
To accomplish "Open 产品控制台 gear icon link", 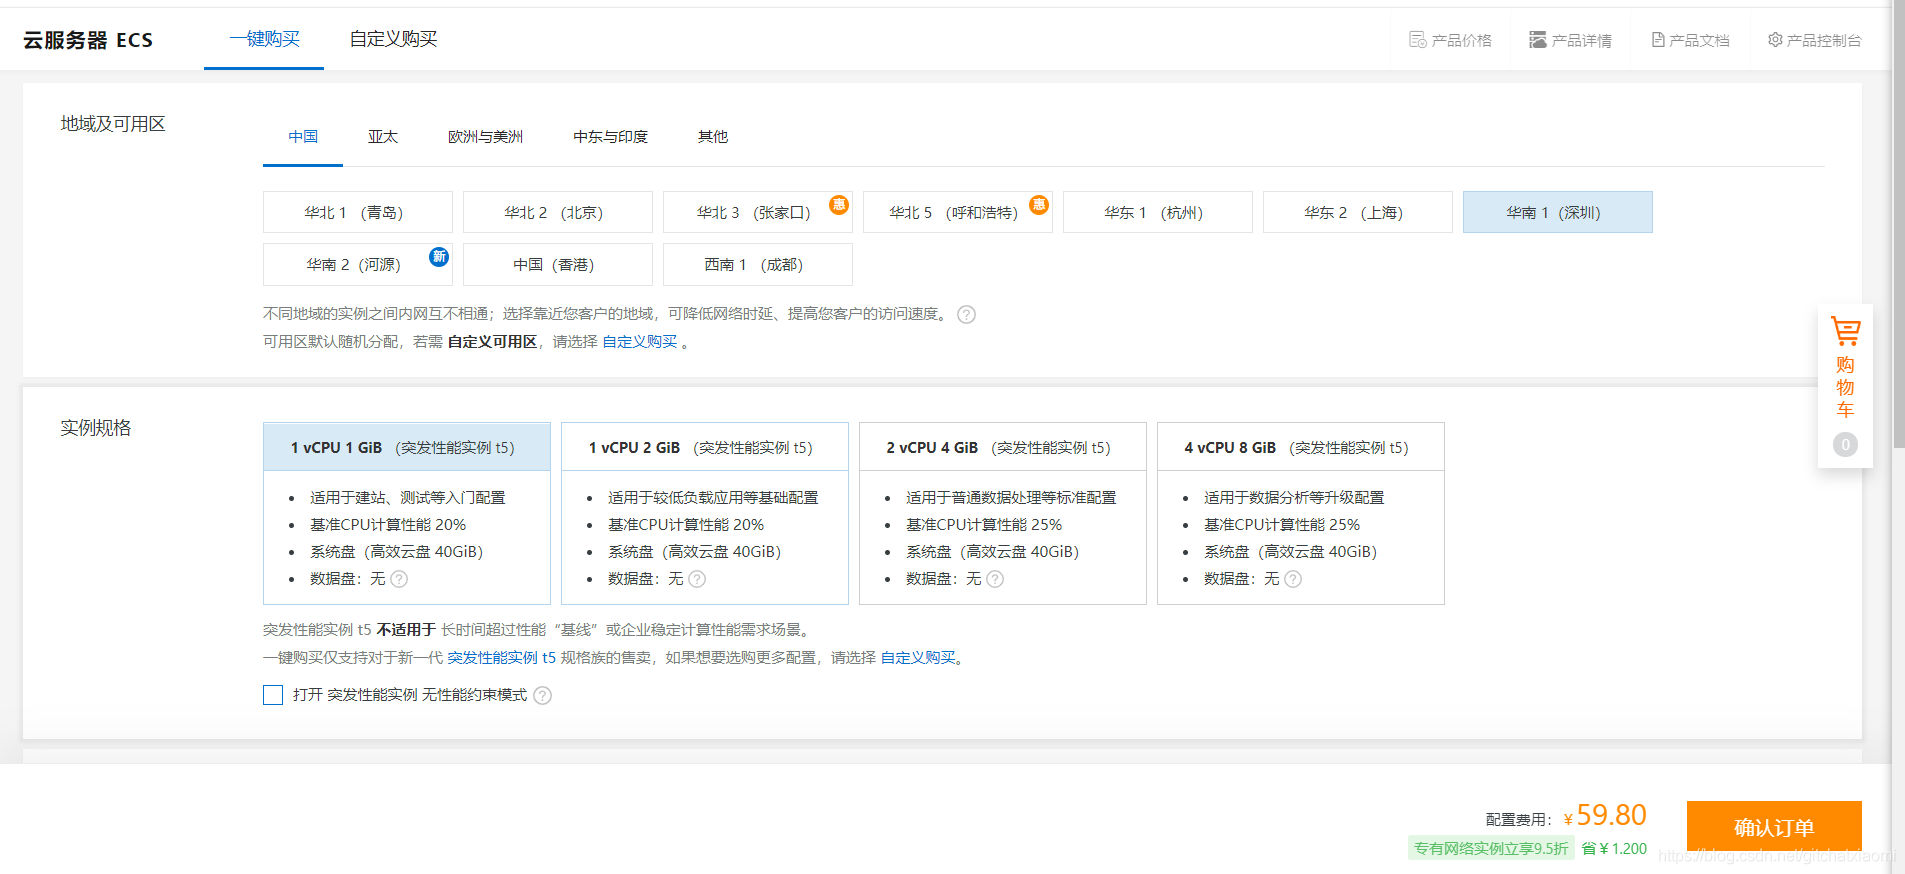I will [x=1814, y=40].
